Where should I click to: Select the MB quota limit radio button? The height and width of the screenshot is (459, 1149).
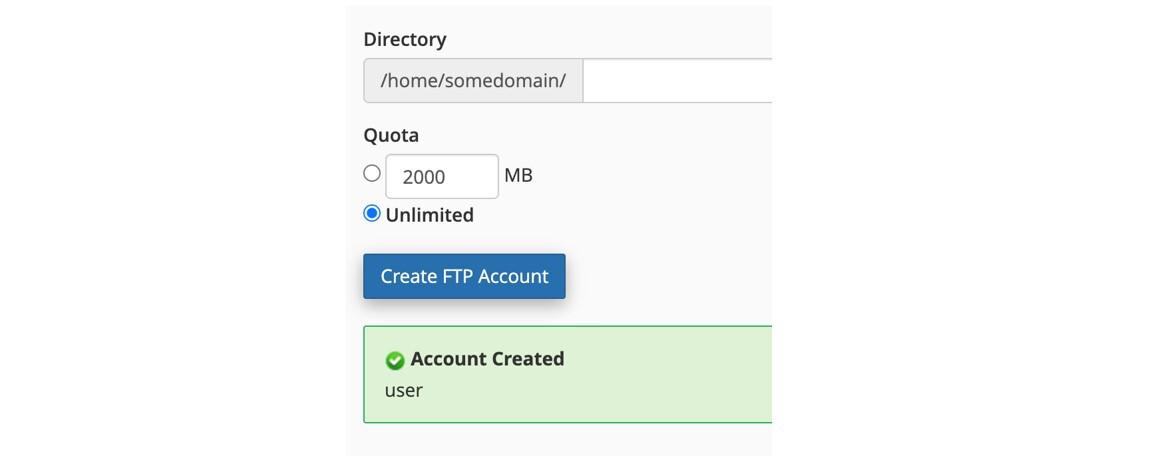(372, 173)
